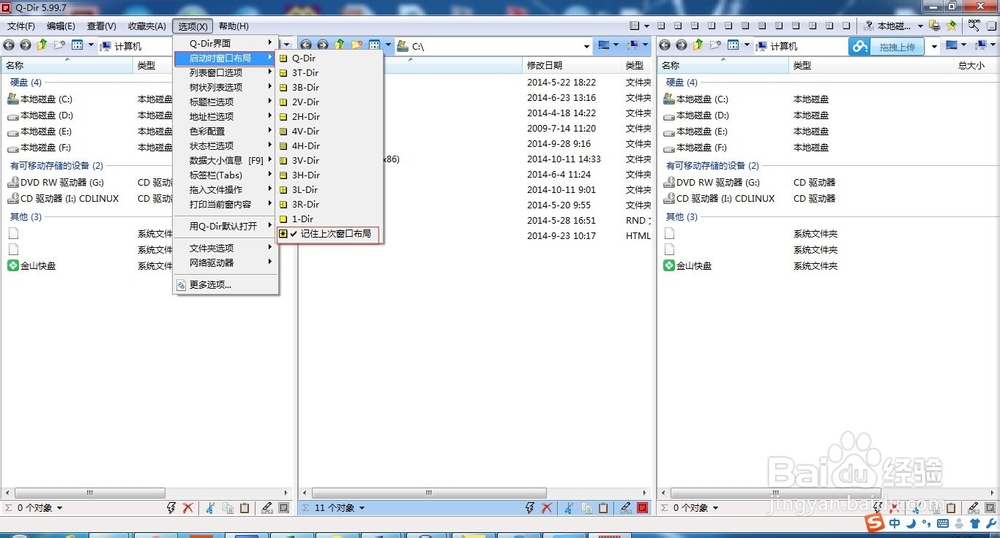This screenshot has height=538, width=1000.
Task: Go up one folder in left pane
Action: point(42,45)
